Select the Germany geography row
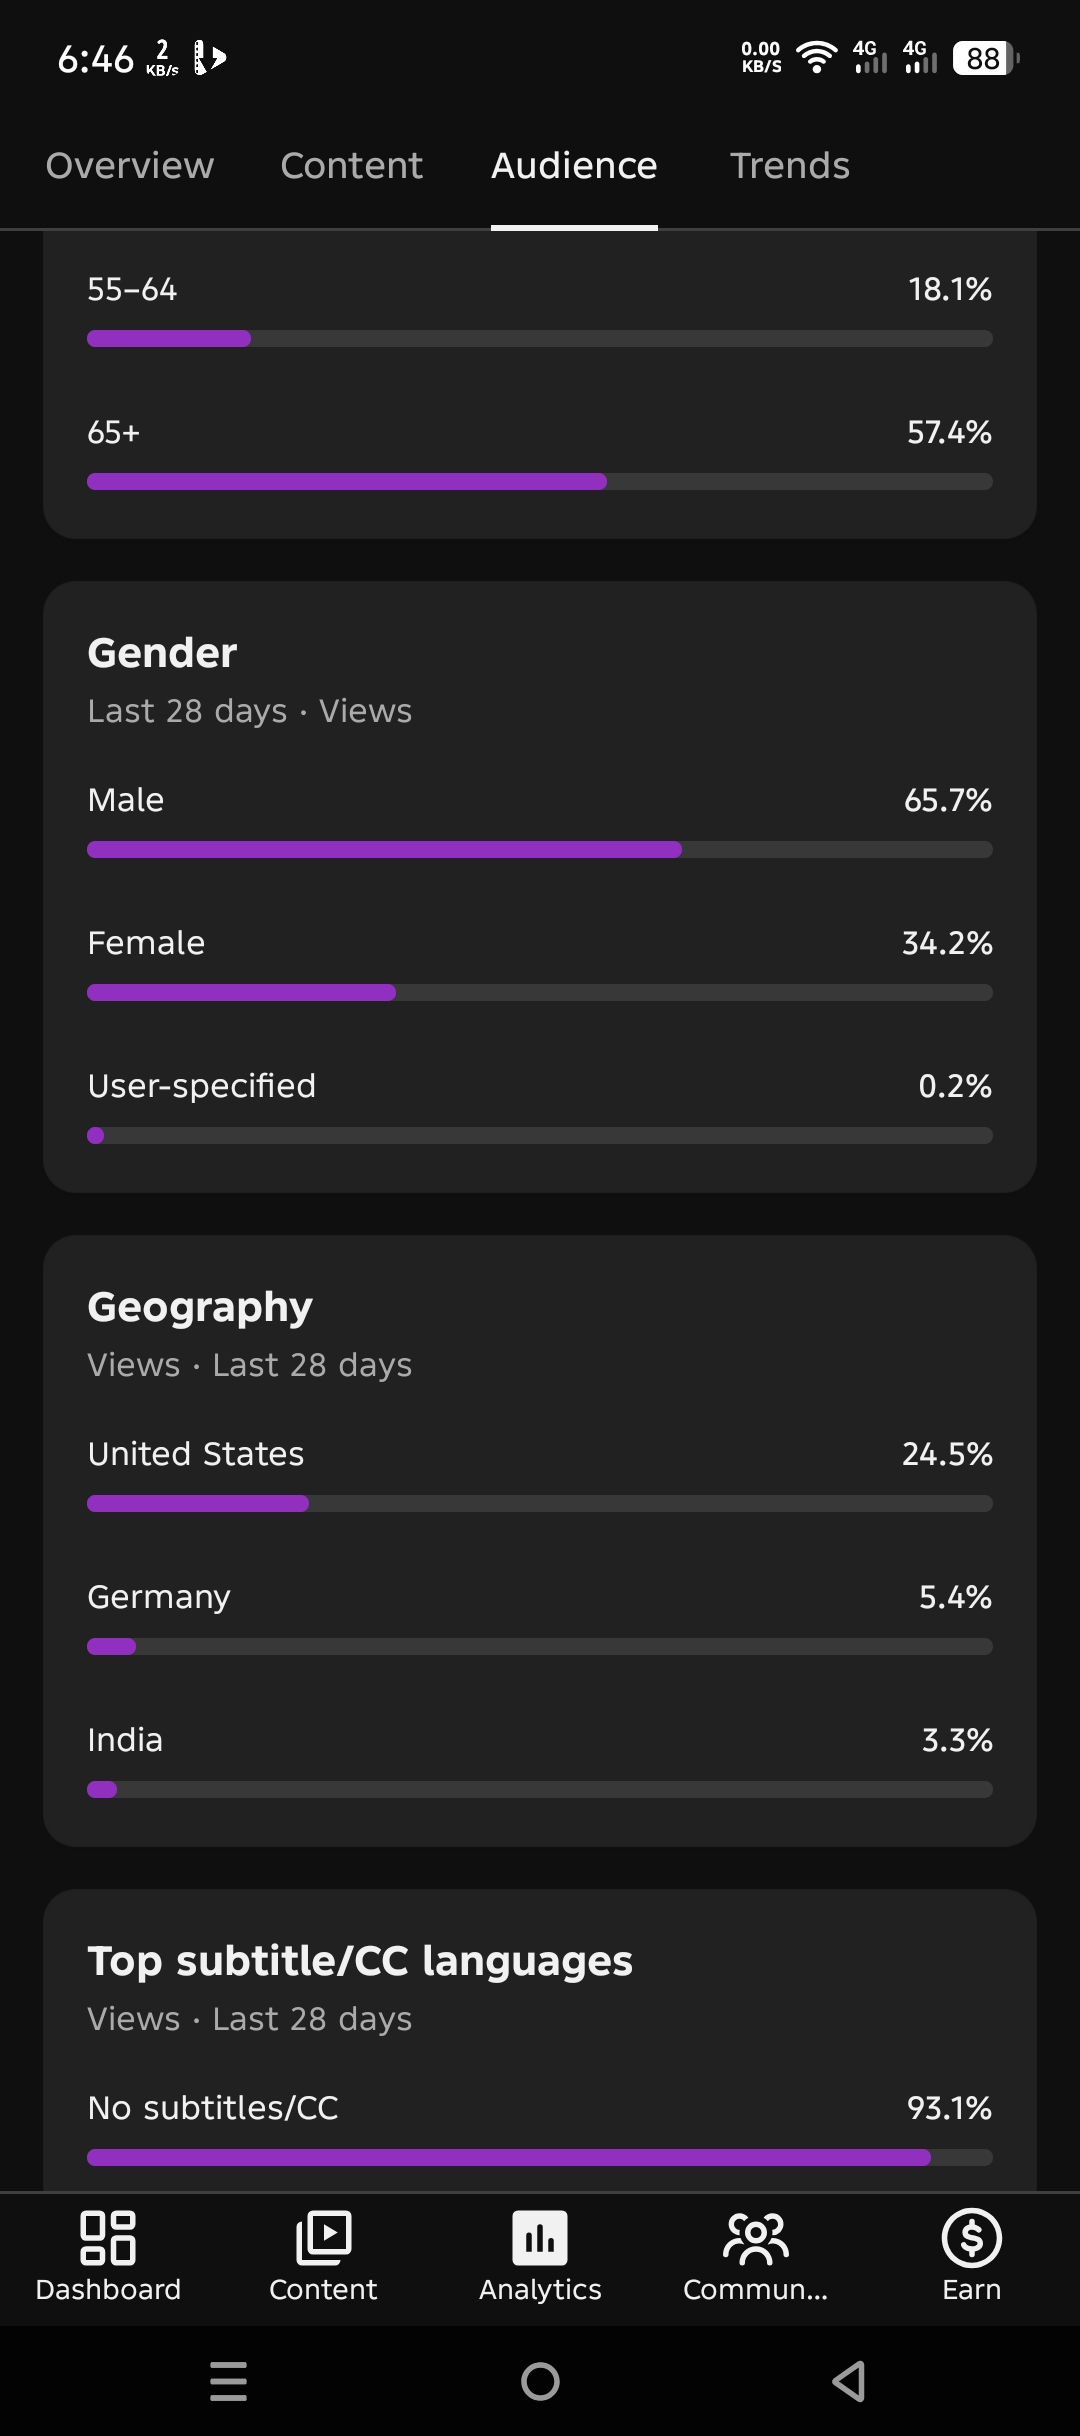The width and height of the screenshot is (1080, 2436). [540, 1617]
